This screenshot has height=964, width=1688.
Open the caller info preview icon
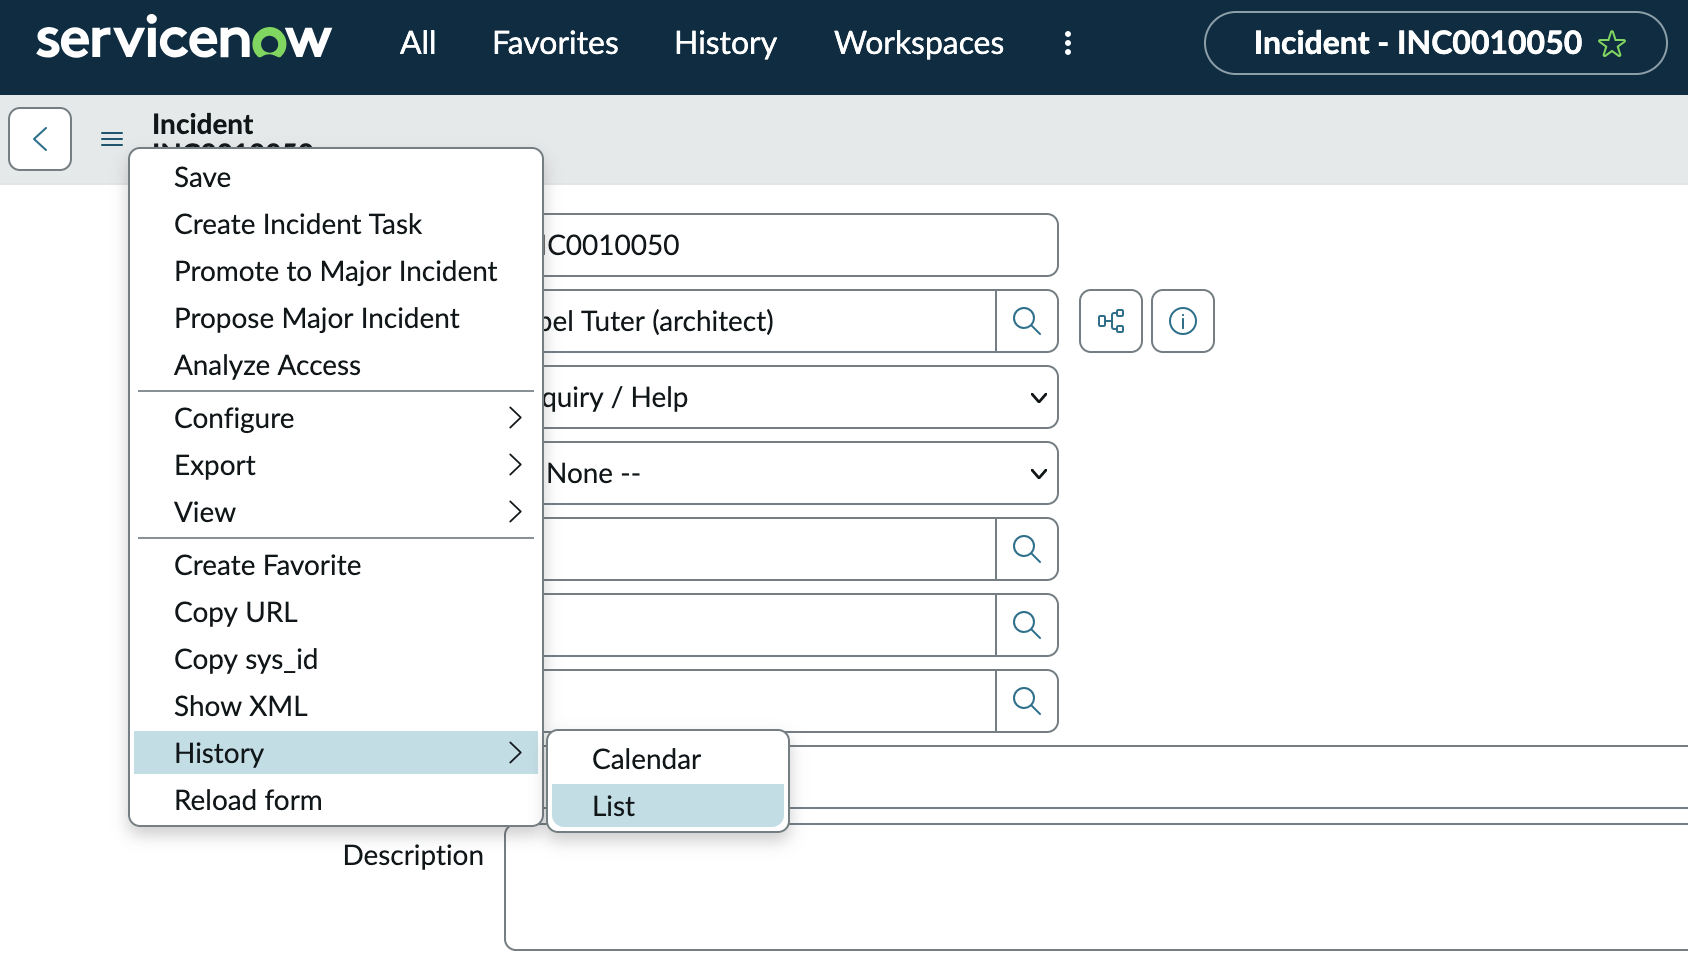coord(1182,321)
